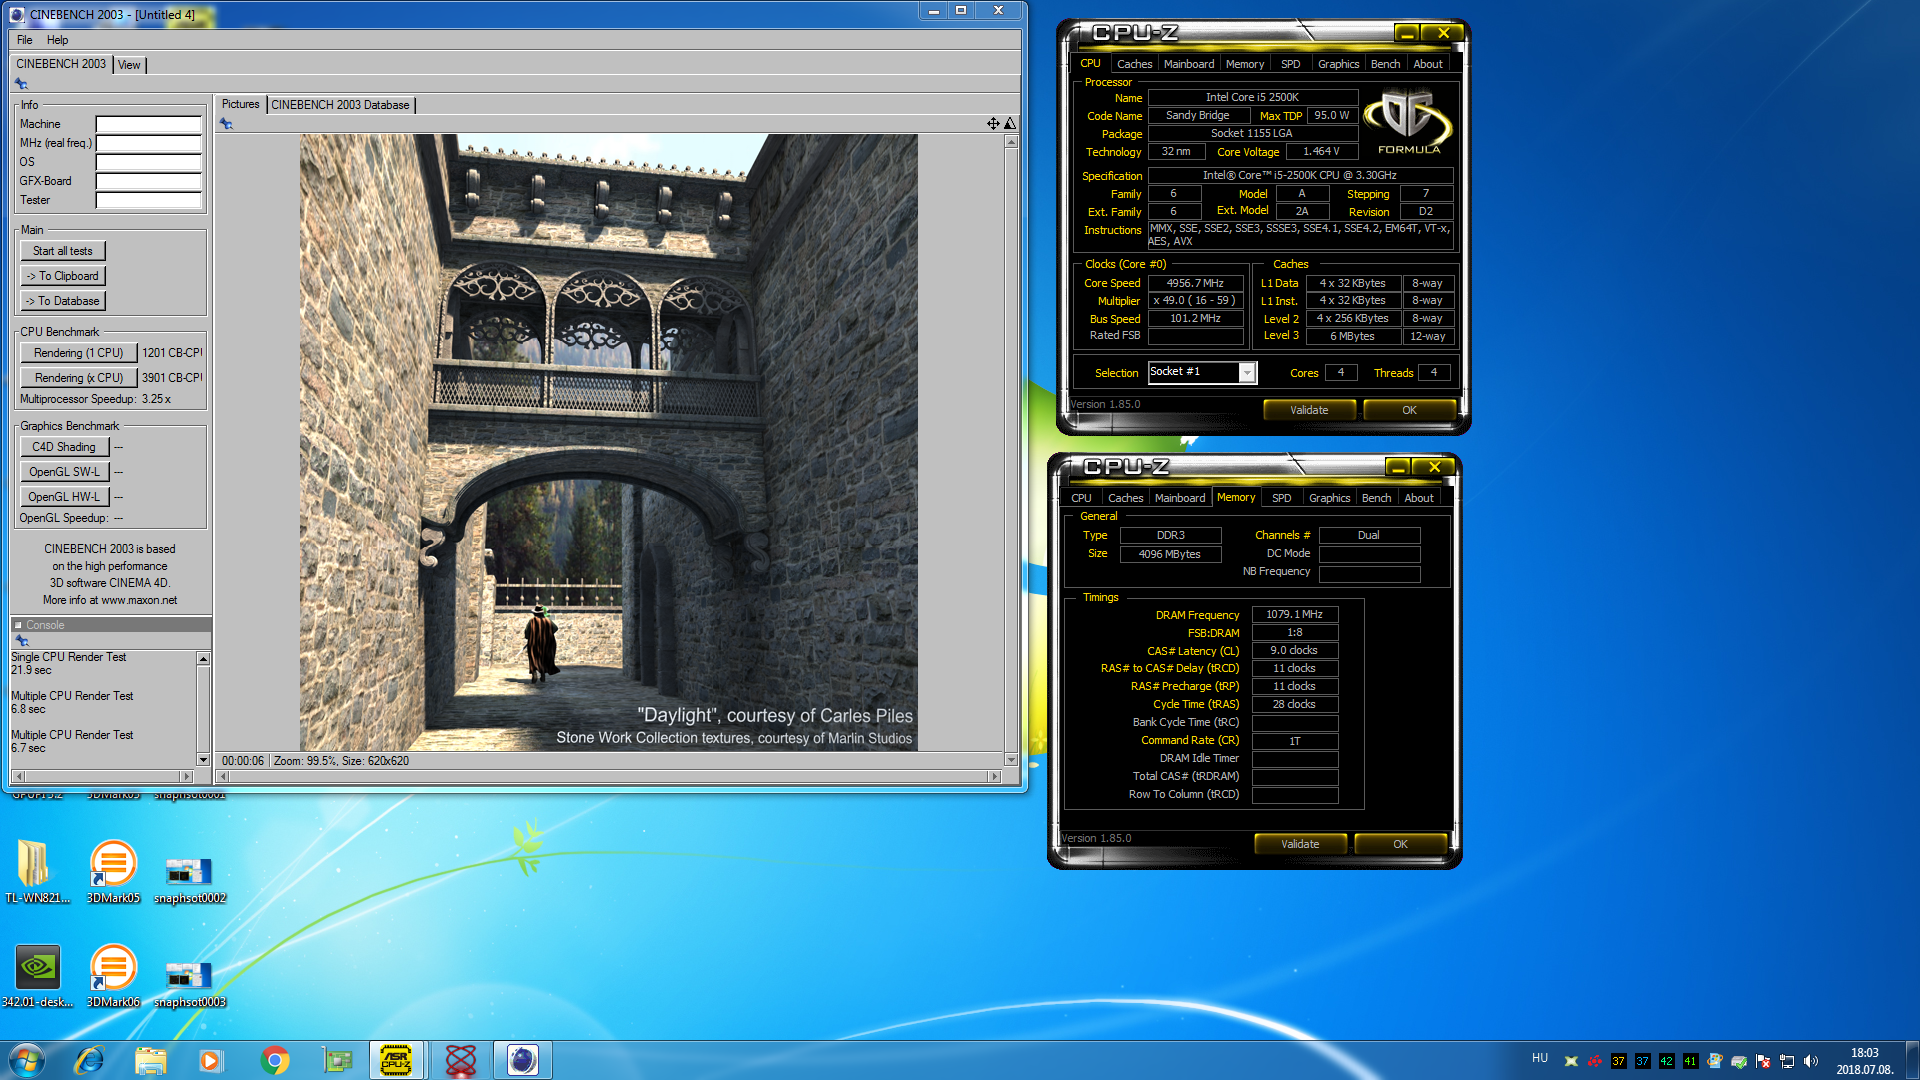Click the Machine input field

148,124
